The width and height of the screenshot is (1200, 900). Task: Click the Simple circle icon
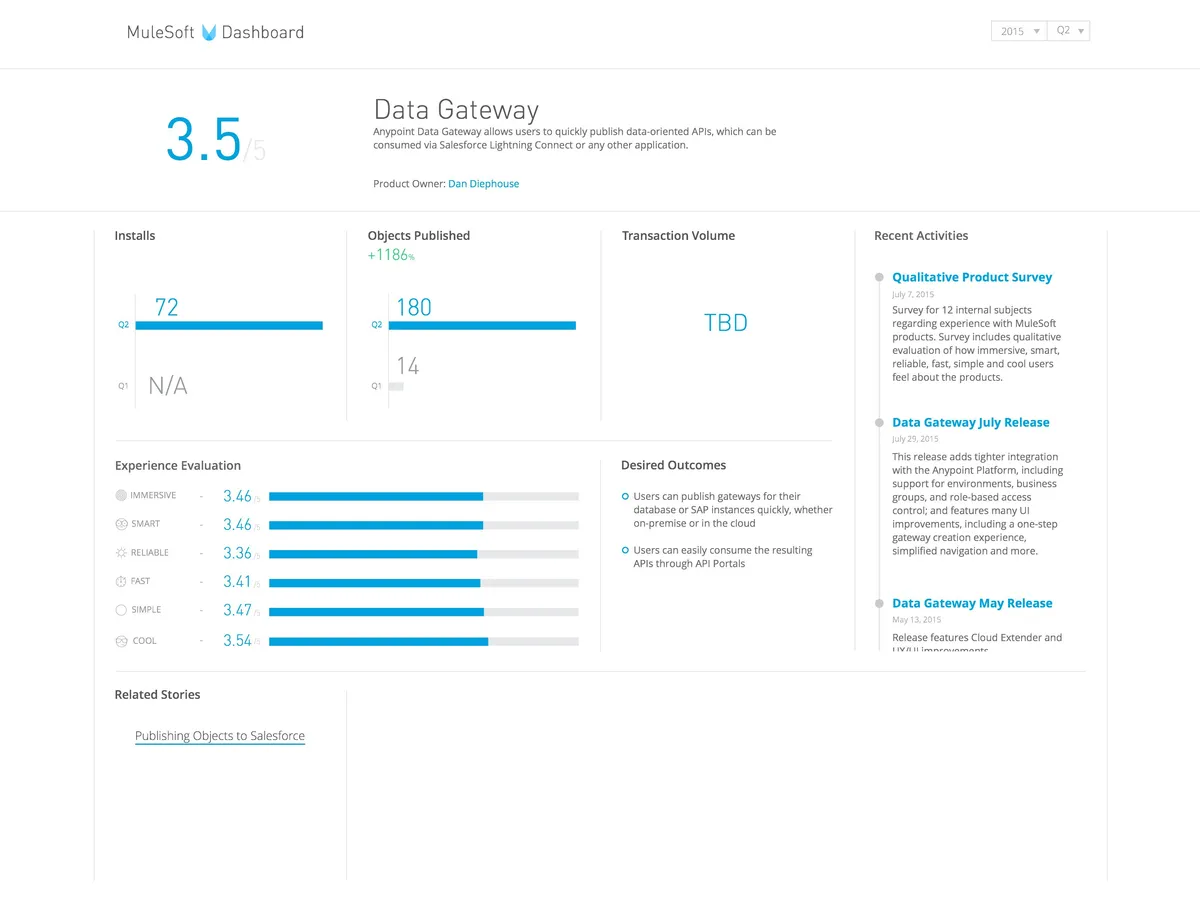[121, 610]
